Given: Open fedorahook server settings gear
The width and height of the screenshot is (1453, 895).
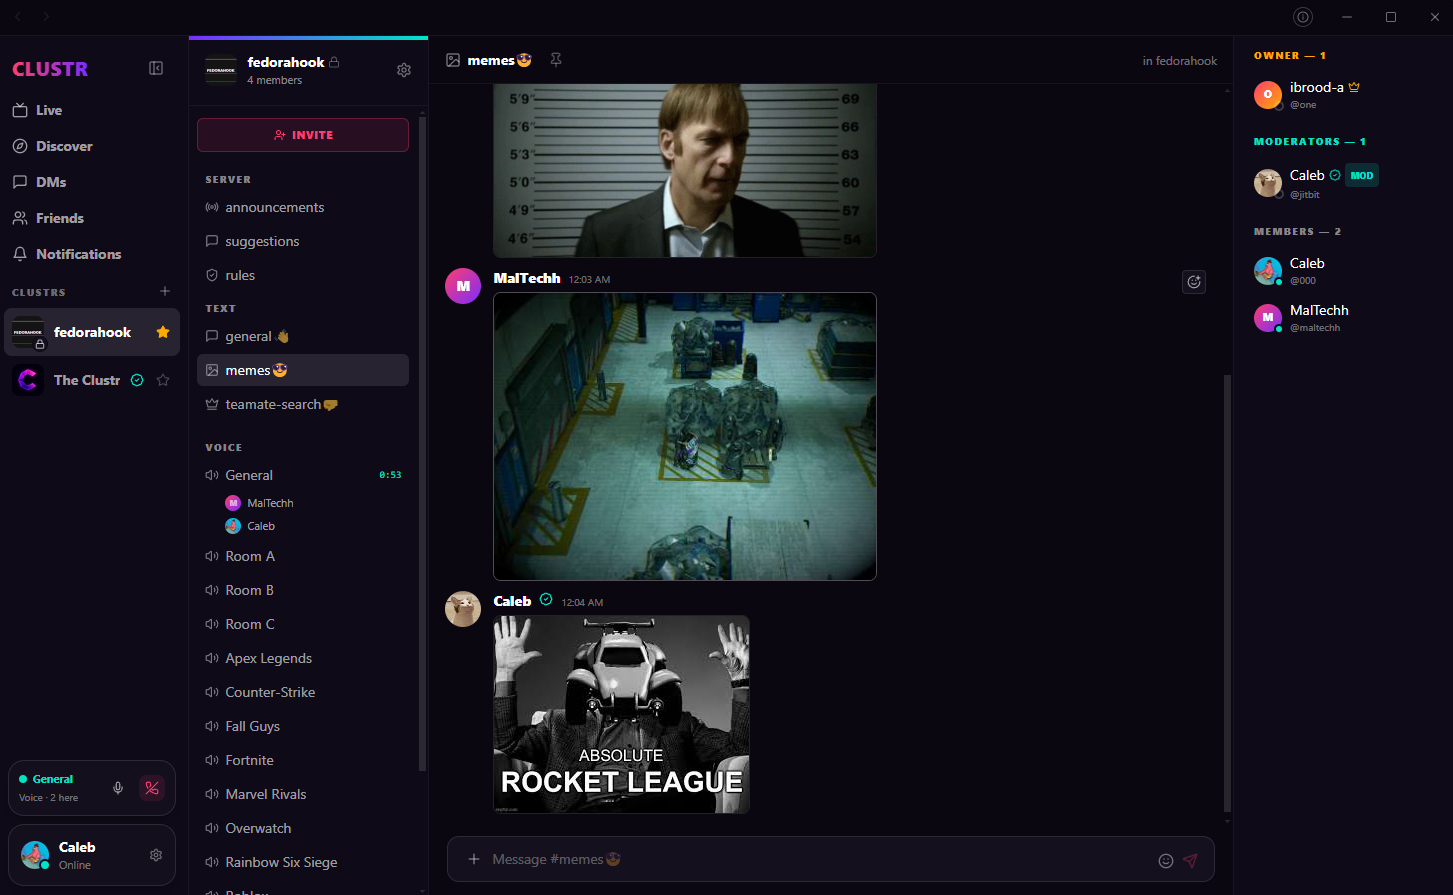Looking at the screenshot, I should coord(404,70).
